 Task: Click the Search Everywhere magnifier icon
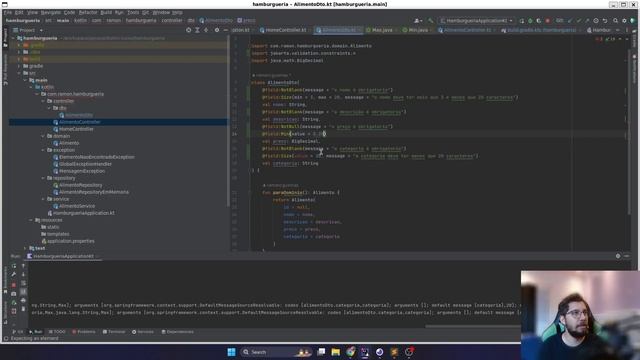(615, 20)
